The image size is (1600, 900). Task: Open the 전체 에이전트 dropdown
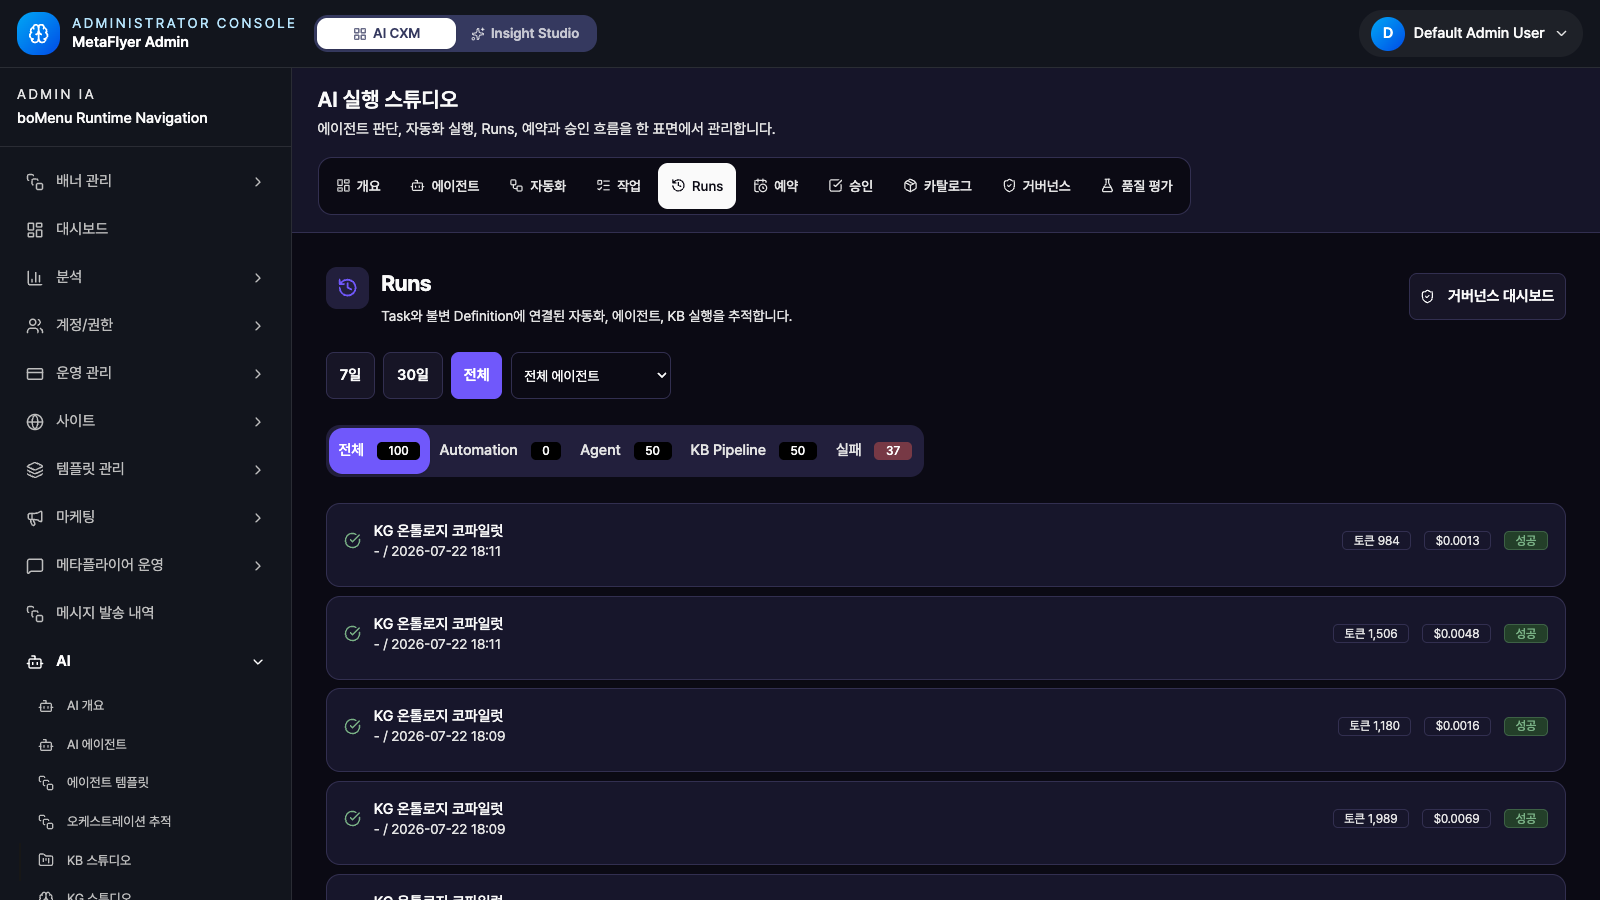pos(591,375)
